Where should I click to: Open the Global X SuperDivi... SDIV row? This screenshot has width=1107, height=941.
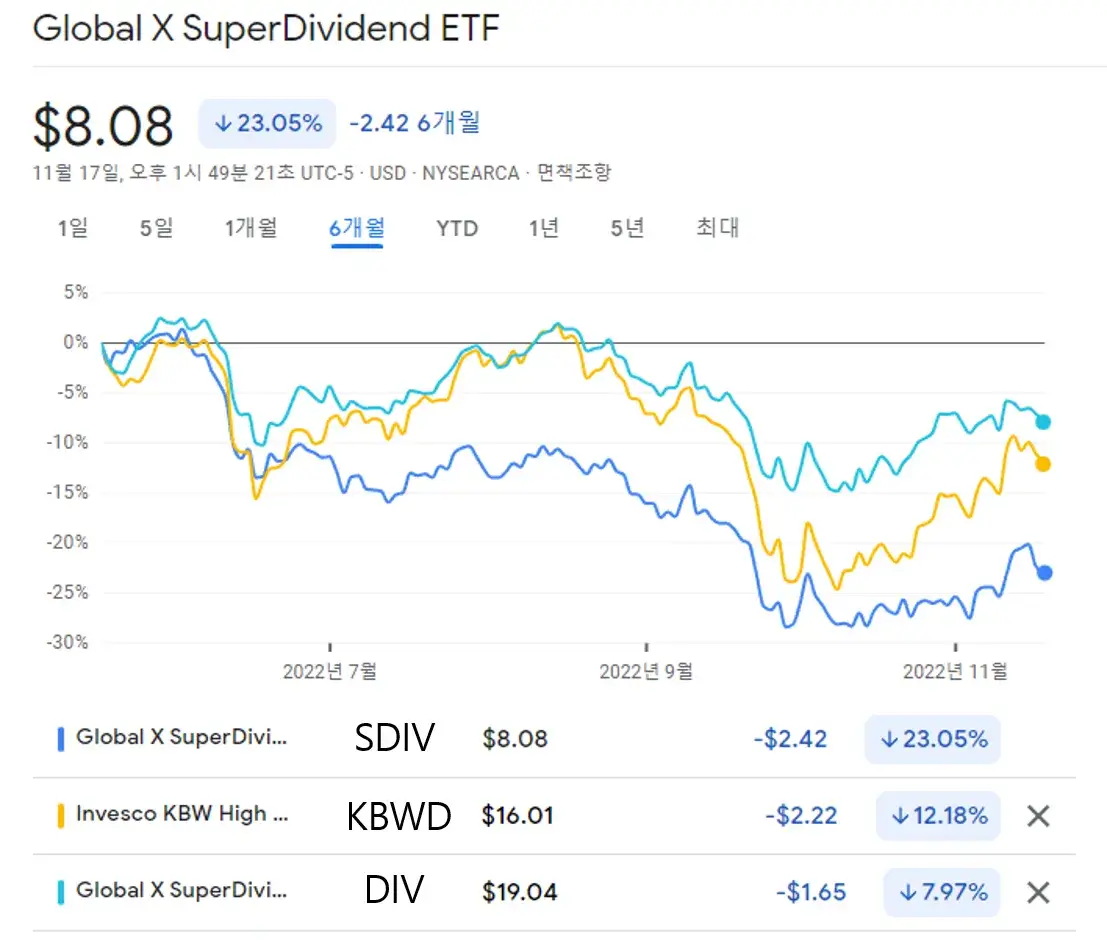point(554,739)
